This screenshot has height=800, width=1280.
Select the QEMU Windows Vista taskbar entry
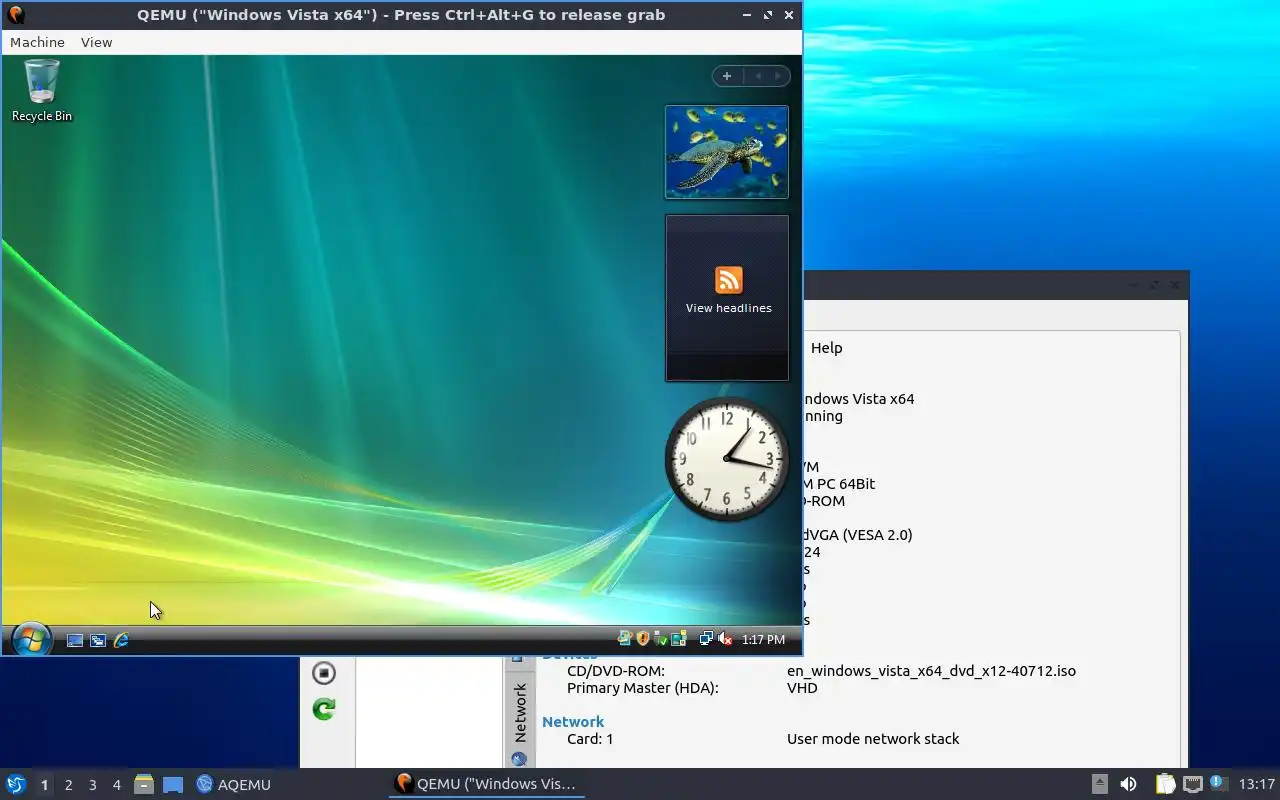(x=486, y=784)
